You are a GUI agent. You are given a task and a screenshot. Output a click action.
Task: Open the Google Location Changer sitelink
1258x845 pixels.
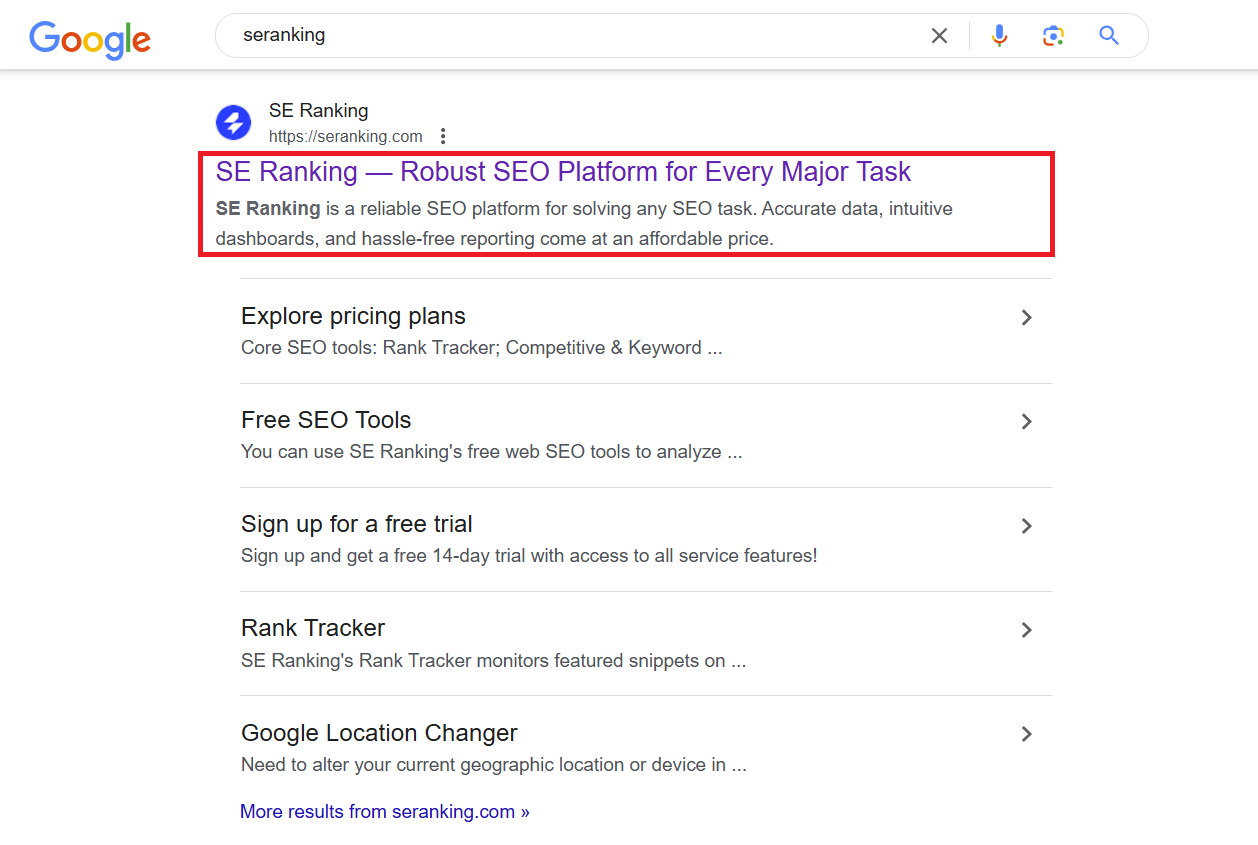(x=379, y=733)
